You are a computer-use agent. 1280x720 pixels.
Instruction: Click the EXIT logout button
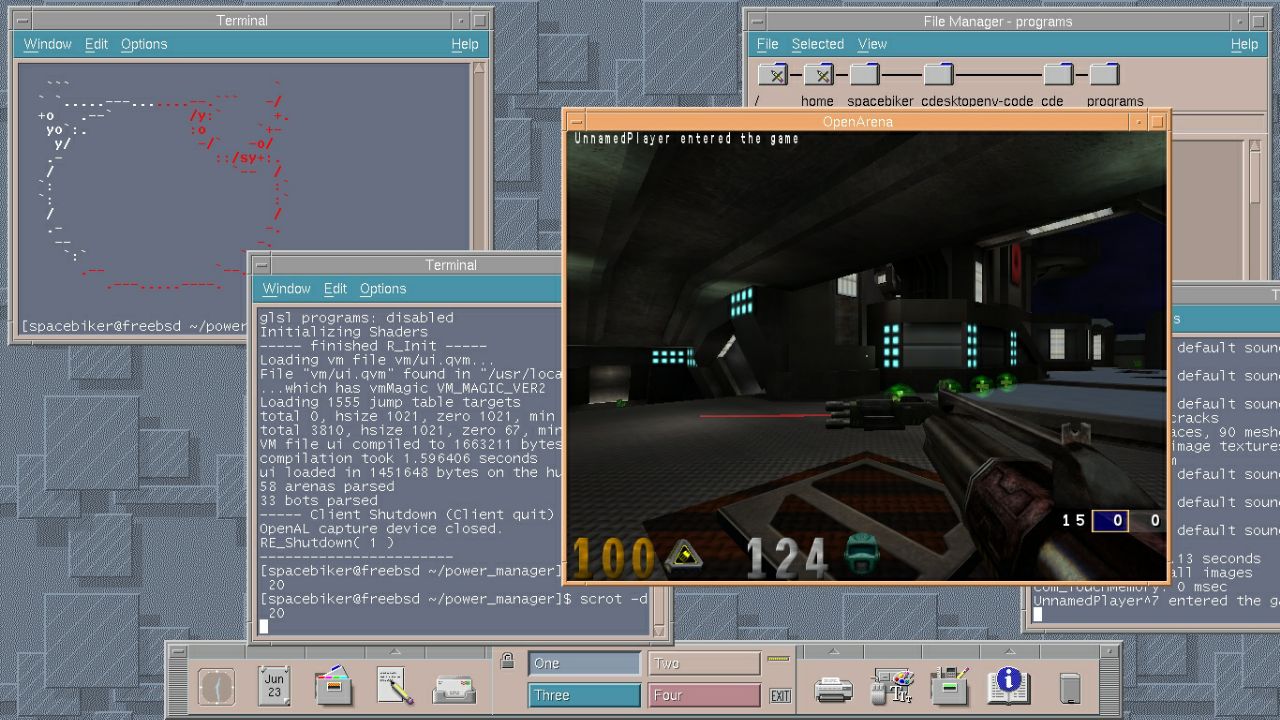(x=780, y=695)
